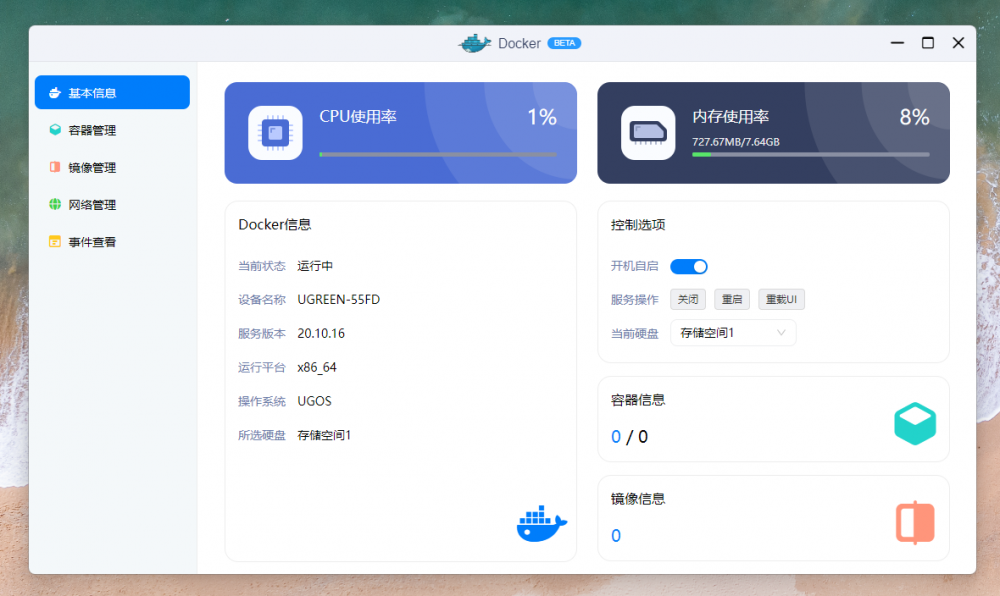Click the orange image icon in 镜像信息 card
This screenshot has height=596, width=1000.
coord(915,522)
